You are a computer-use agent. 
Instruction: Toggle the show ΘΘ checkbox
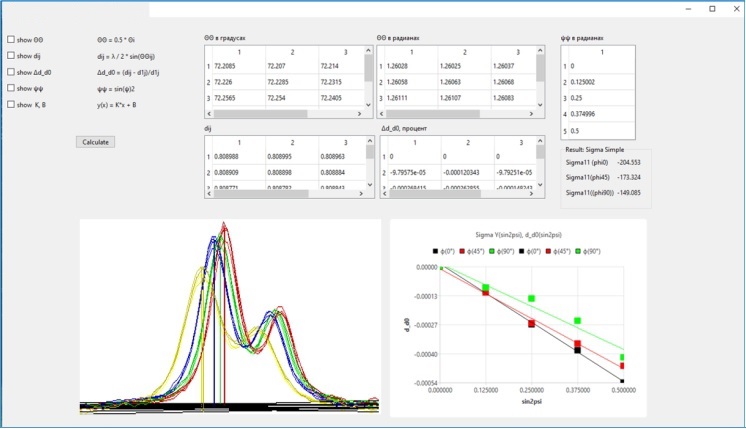(x=11, y=40)
